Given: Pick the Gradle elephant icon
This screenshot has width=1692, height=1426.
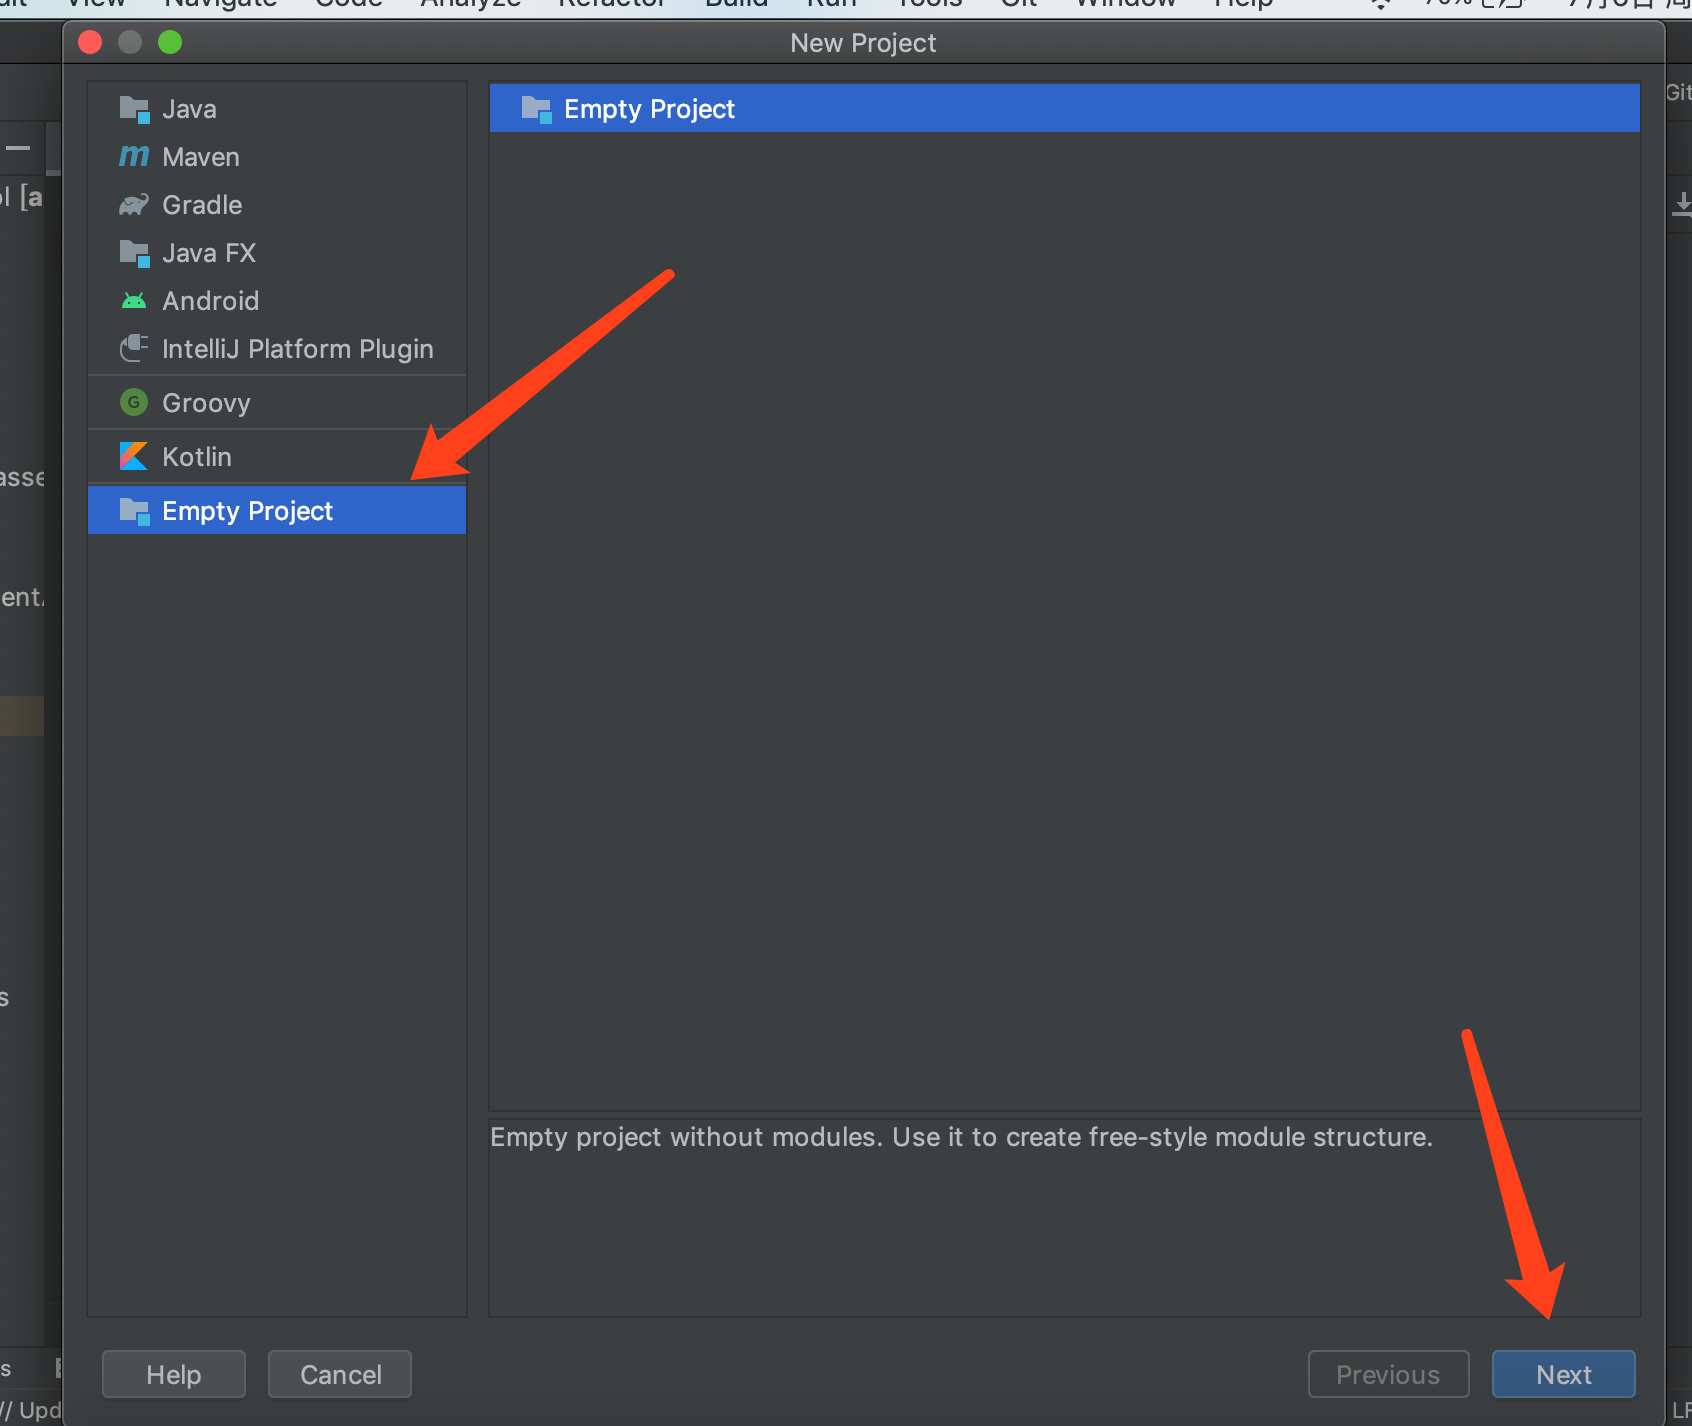Looking at the screenshot, I should [134, 205].
